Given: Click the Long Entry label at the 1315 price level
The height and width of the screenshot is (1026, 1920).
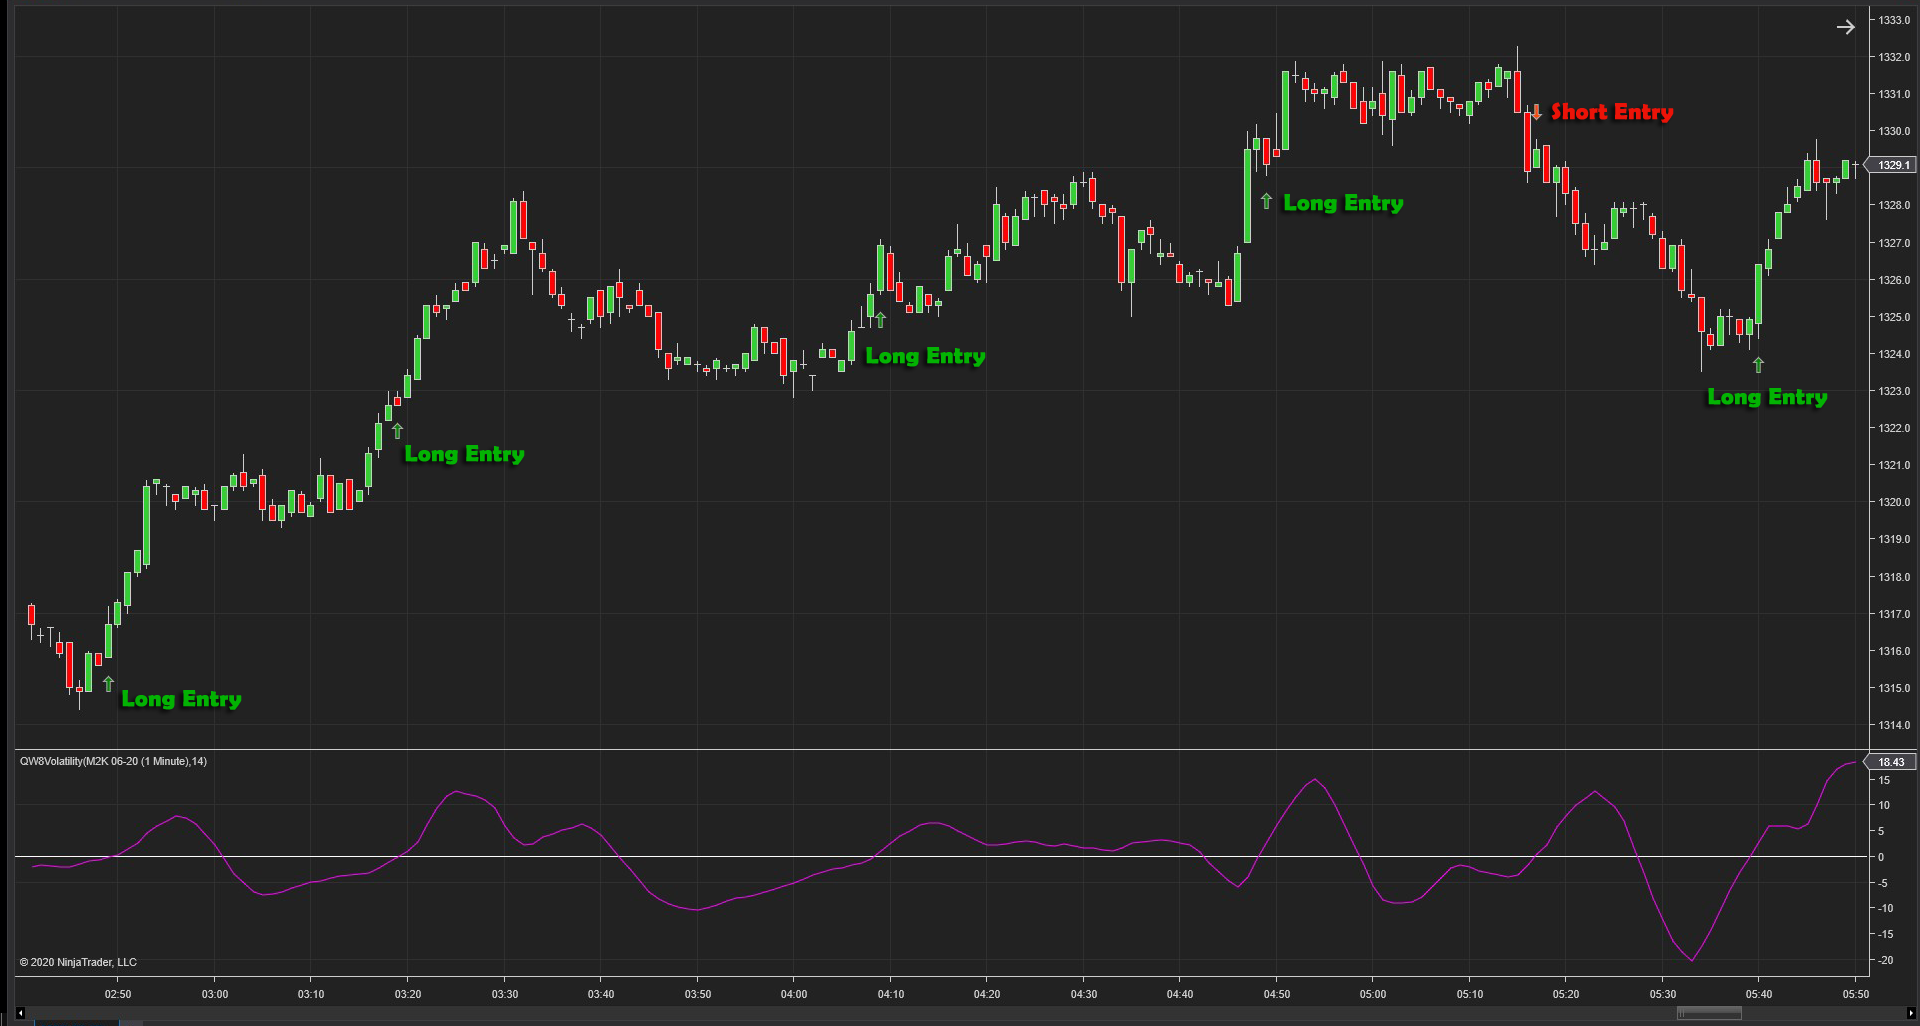Looking at the screenshot, I should (x=182, y=699).
